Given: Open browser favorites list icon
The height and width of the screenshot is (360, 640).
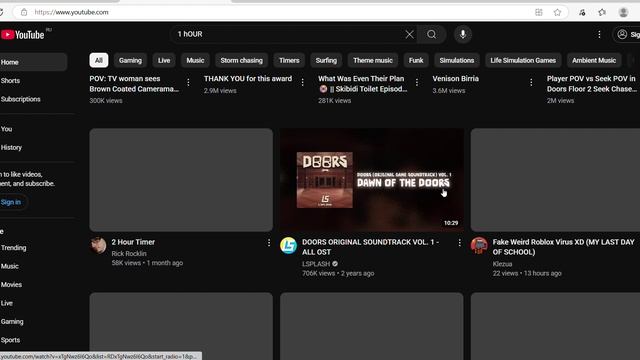Looking at the screenshot, I should coord(602,12).
